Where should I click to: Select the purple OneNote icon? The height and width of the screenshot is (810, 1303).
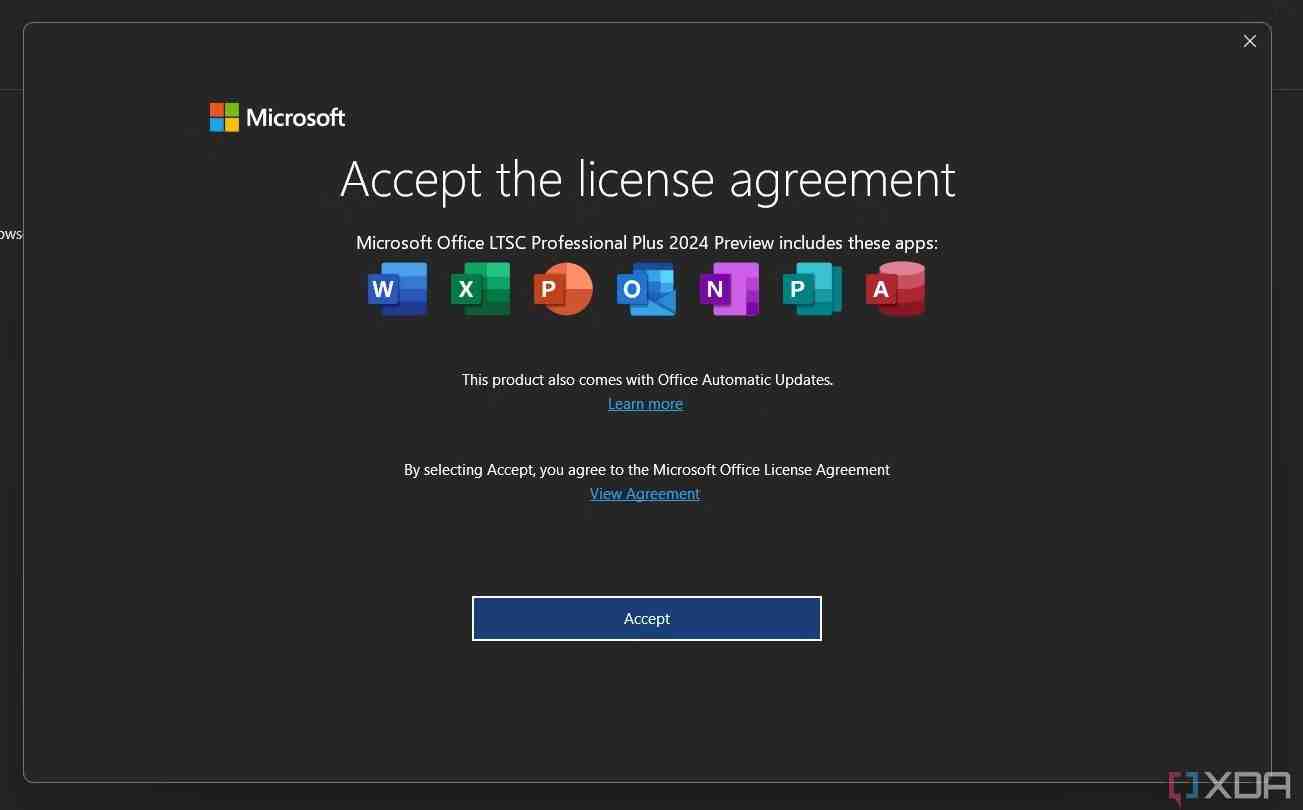click(x=729, y=289)
